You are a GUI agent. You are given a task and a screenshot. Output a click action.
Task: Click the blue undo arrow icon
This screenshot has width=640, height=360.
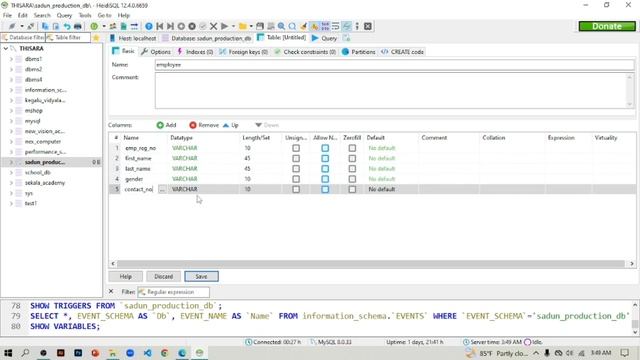pos(67,26)
